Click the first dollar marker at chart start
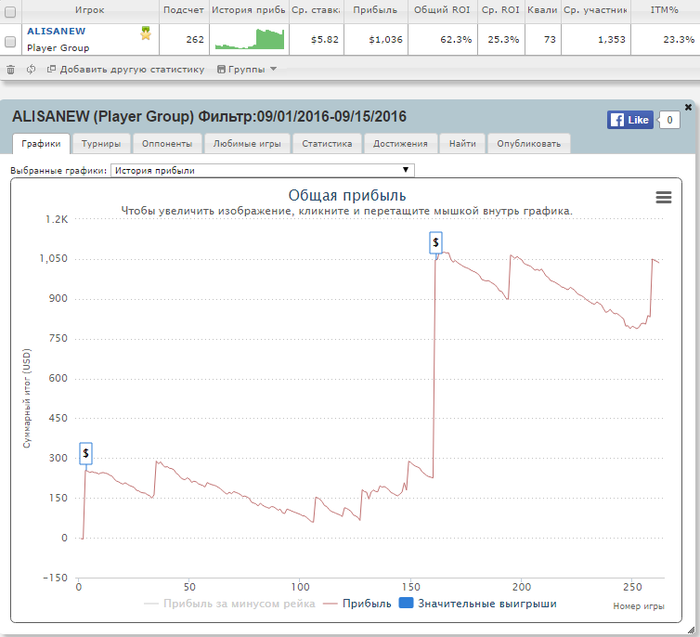700x637 pixels. pyautogui.click(x=86, y=454)
